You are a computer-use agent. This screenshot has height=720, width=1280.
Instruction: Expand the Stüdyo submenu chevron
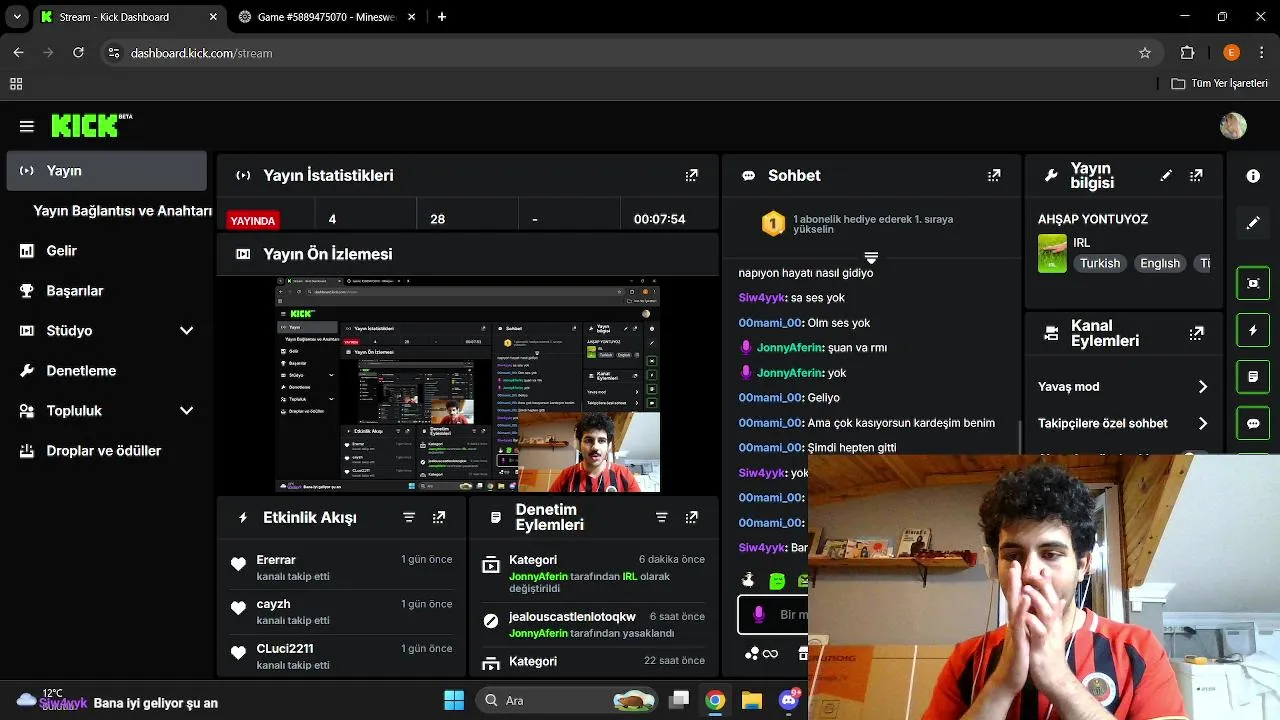coord(186,331)
